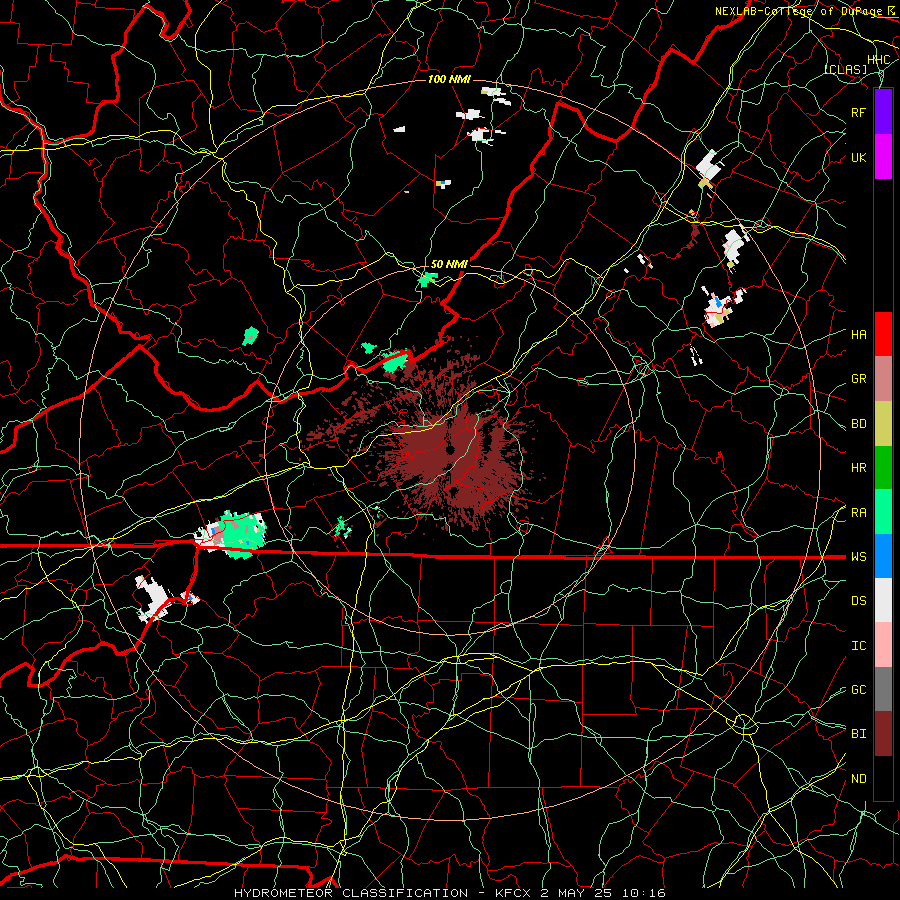Viewport: 900px width, 900px height.
Task: Click the GR legend label
Action: [x=858, y=379]
